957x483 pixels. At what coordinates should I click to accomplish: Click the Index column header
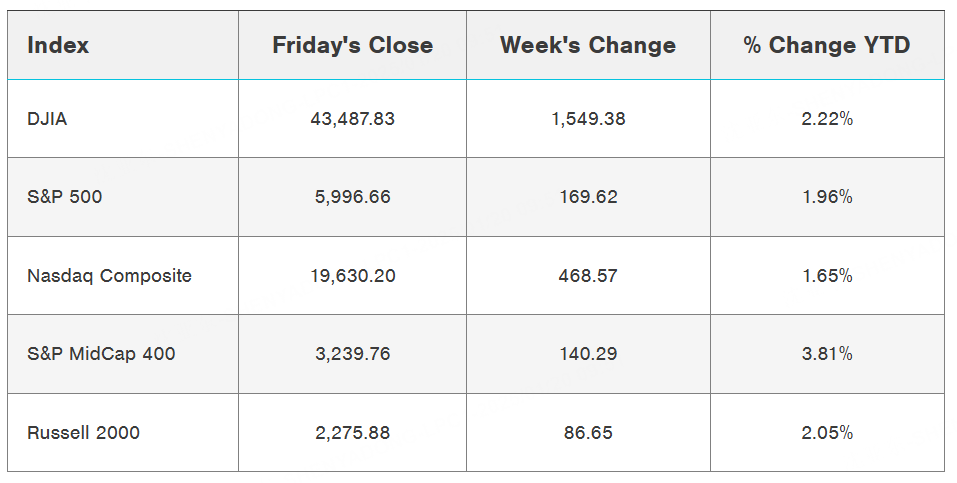58,45
